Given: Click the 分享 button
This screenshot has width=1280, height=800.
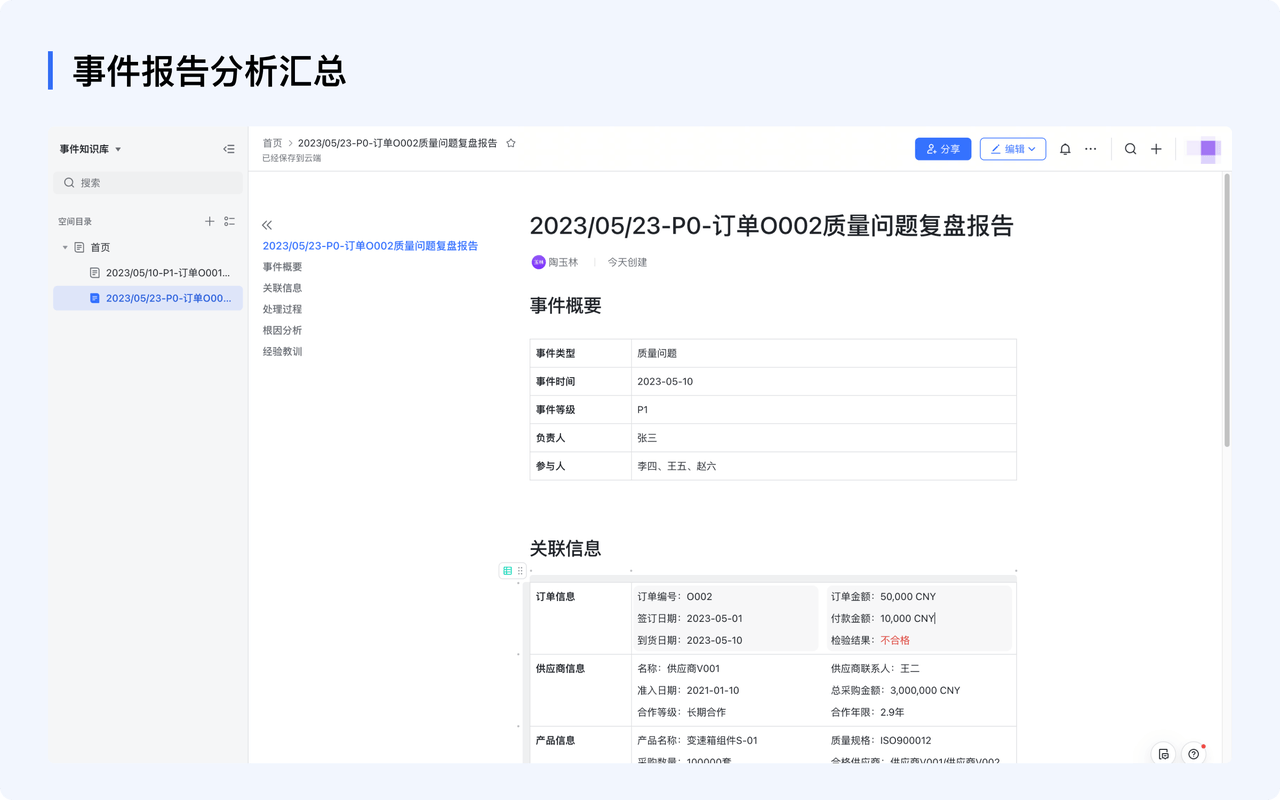Looking at the screenshot, I should tap(943, 149).
